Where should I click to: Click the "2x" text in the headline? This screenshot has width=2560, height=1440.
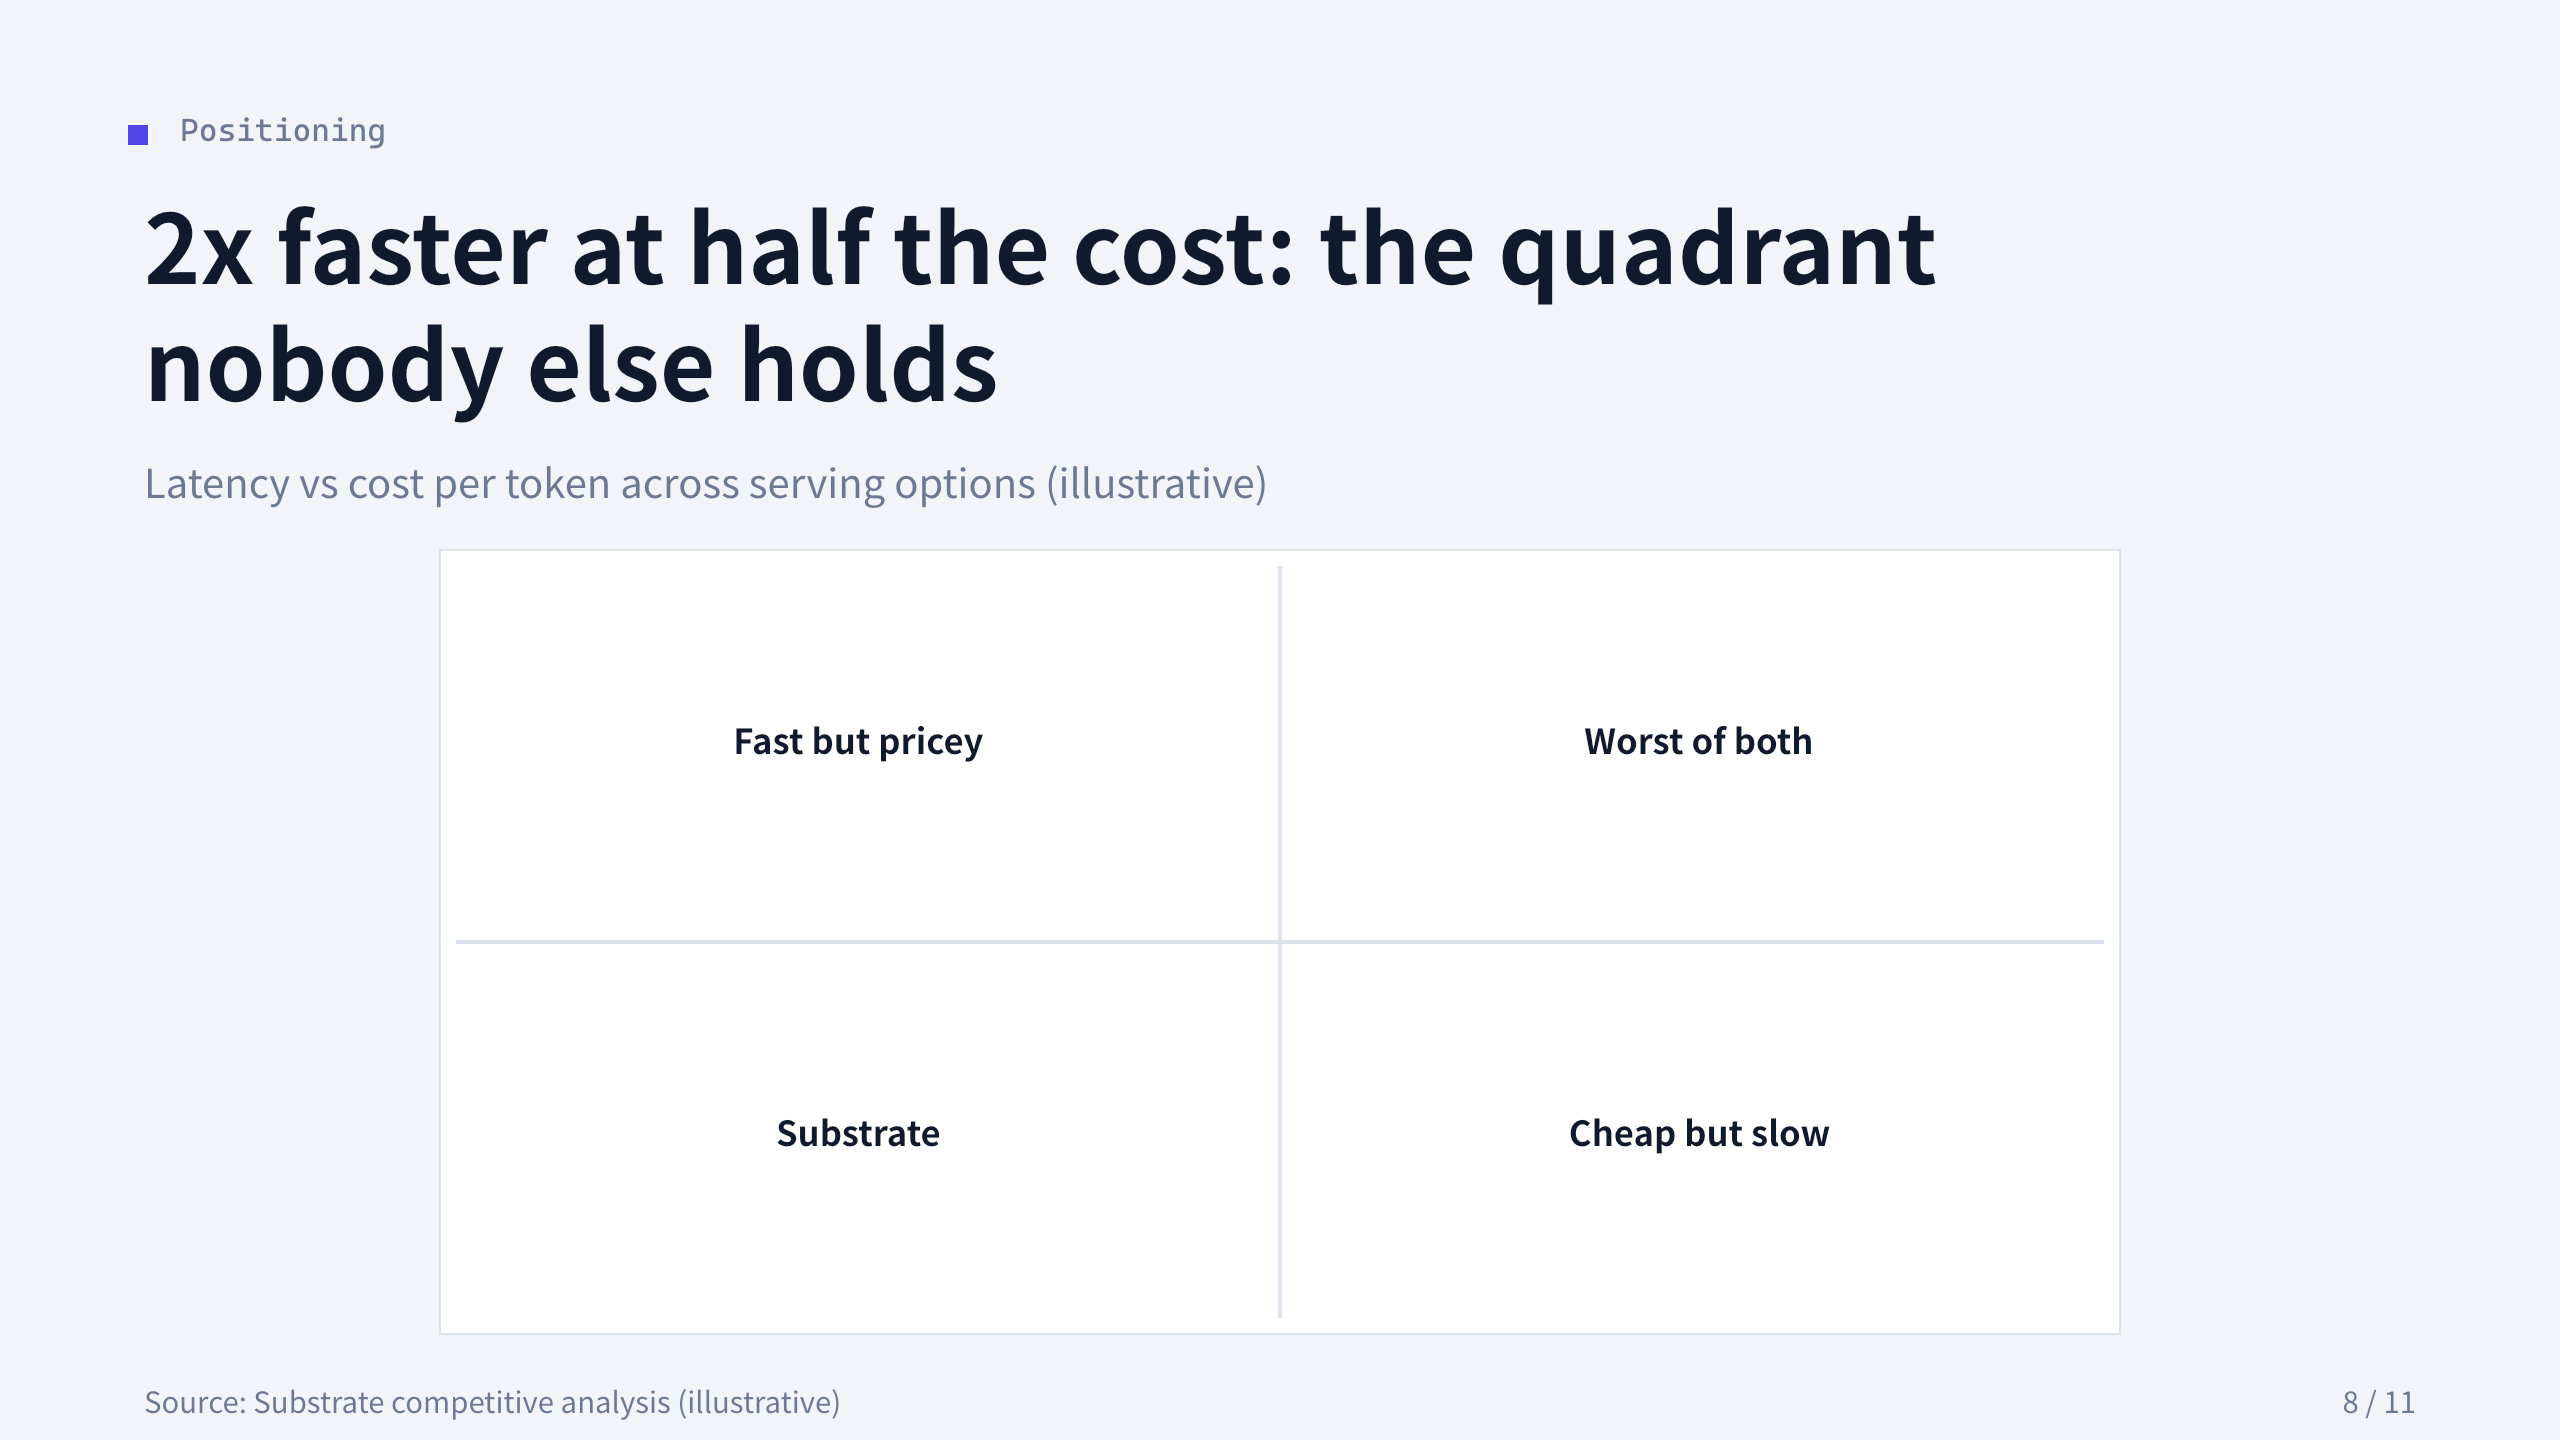(198, 250)
